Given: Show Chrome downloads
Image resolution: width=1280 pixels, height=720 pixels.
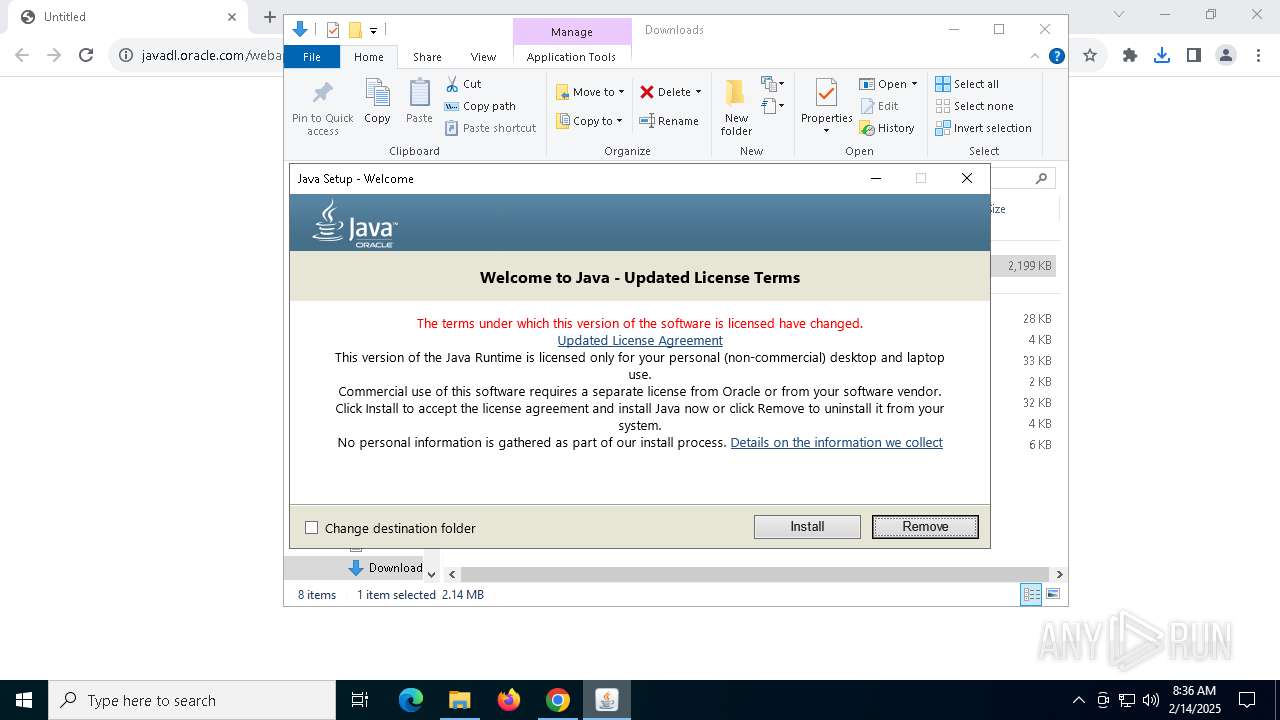Looking at the screenshot, I should click(1161, 55).
